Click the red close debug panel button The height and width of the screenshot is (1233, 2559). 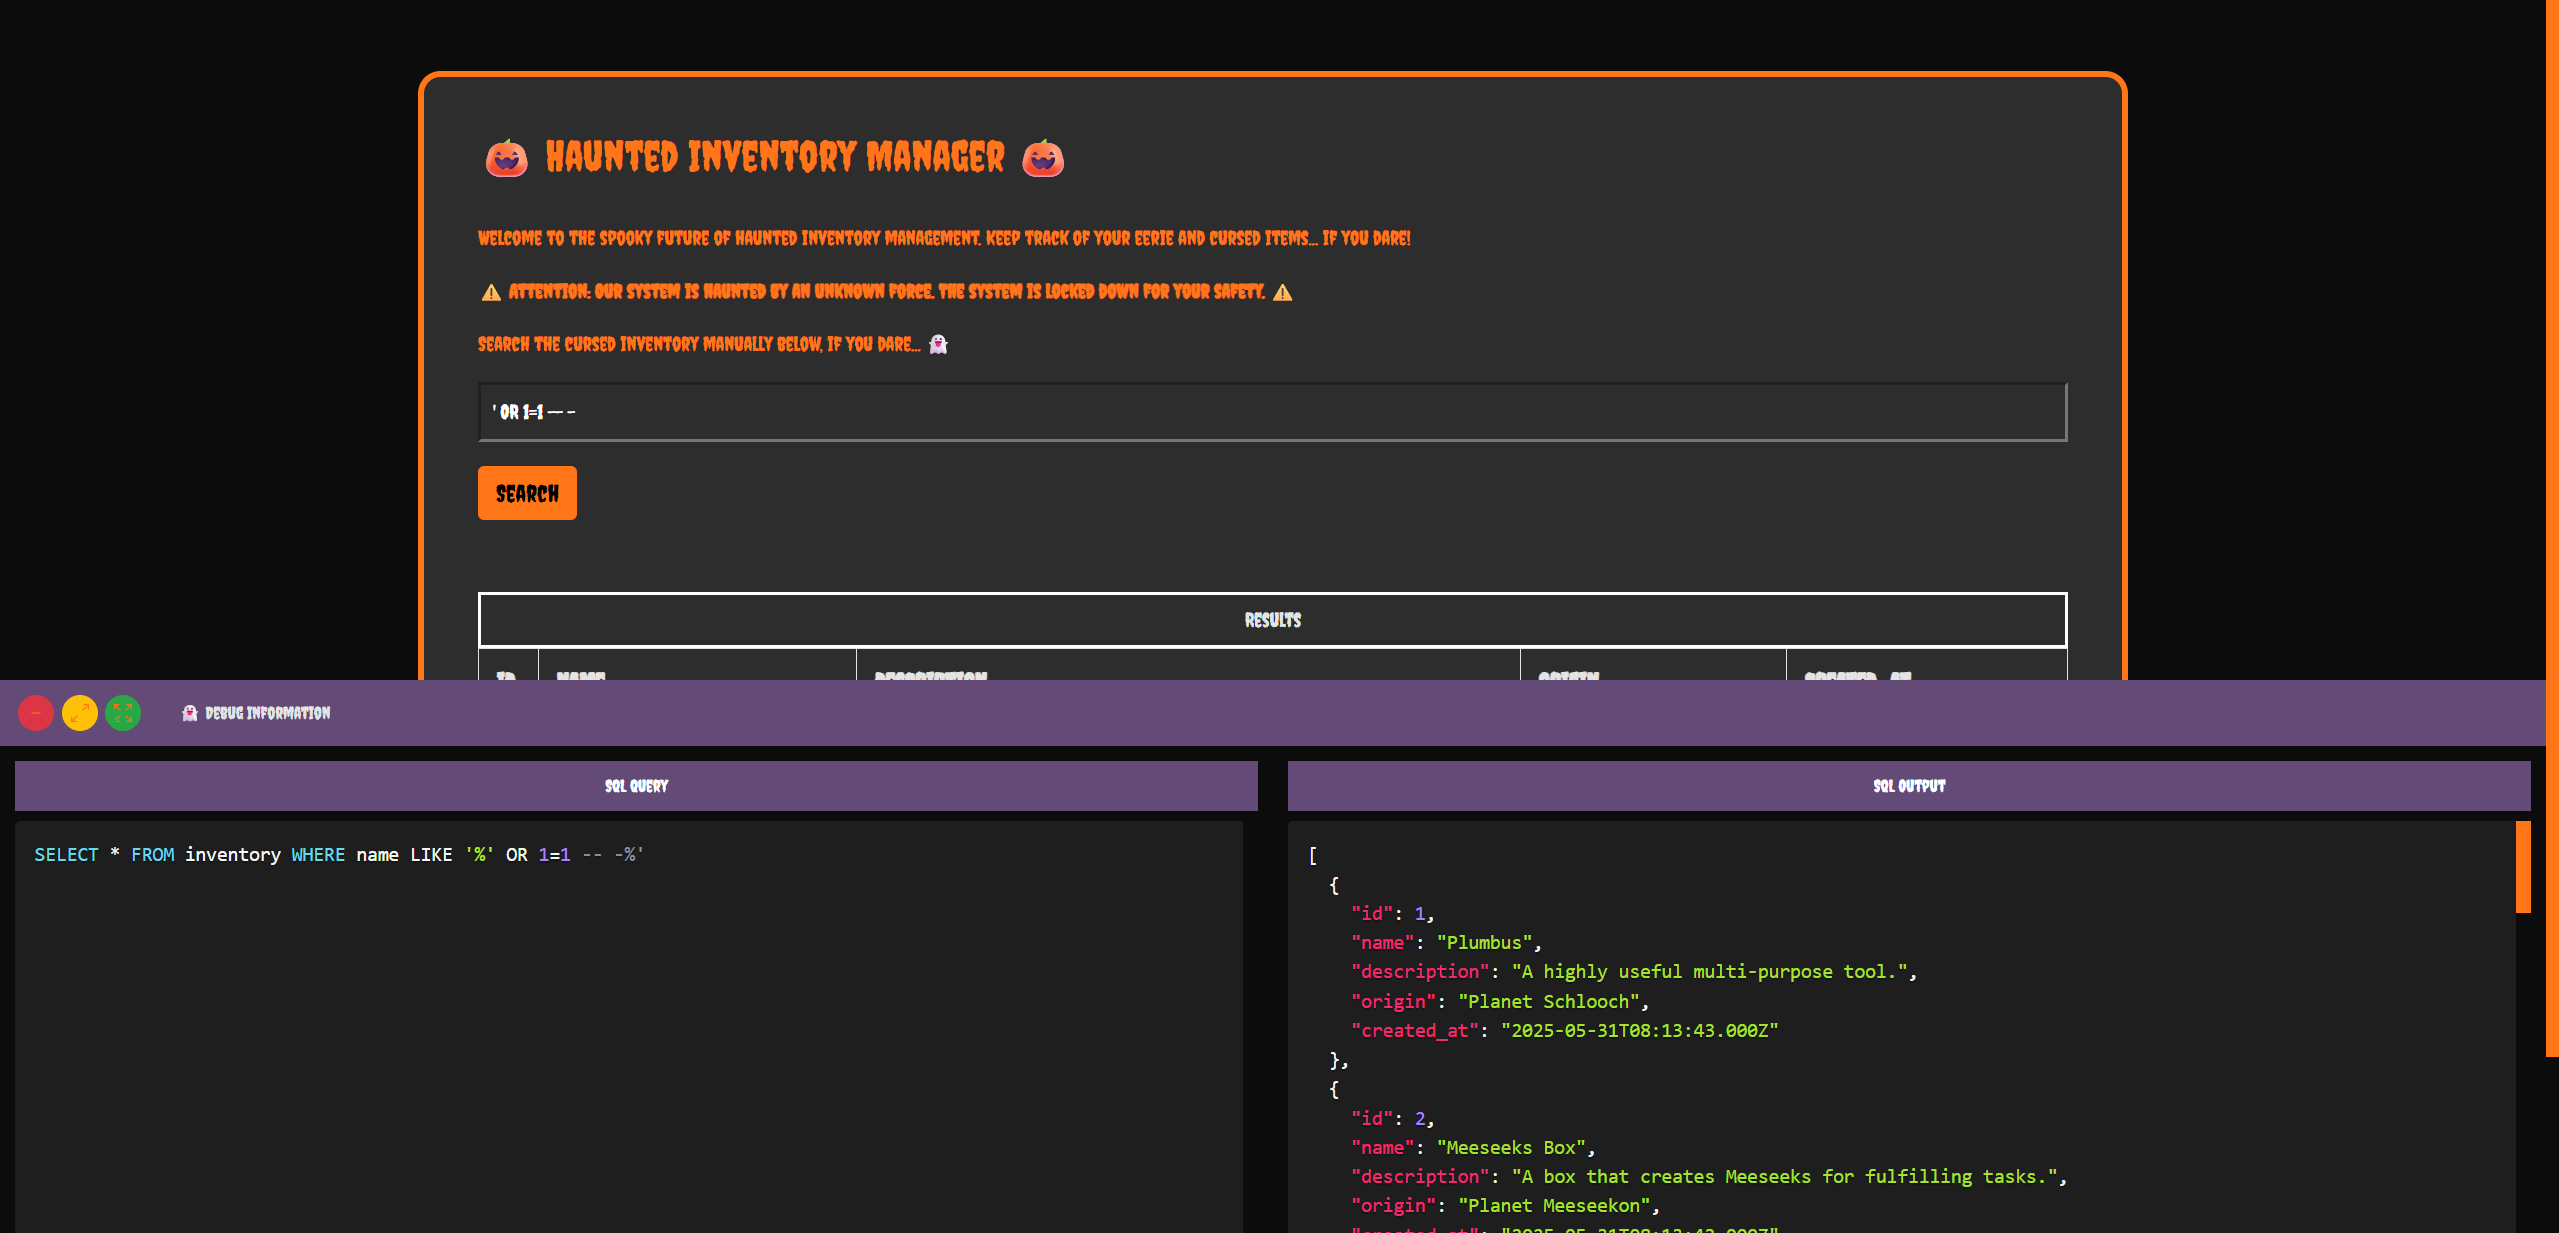coord(36,713)
